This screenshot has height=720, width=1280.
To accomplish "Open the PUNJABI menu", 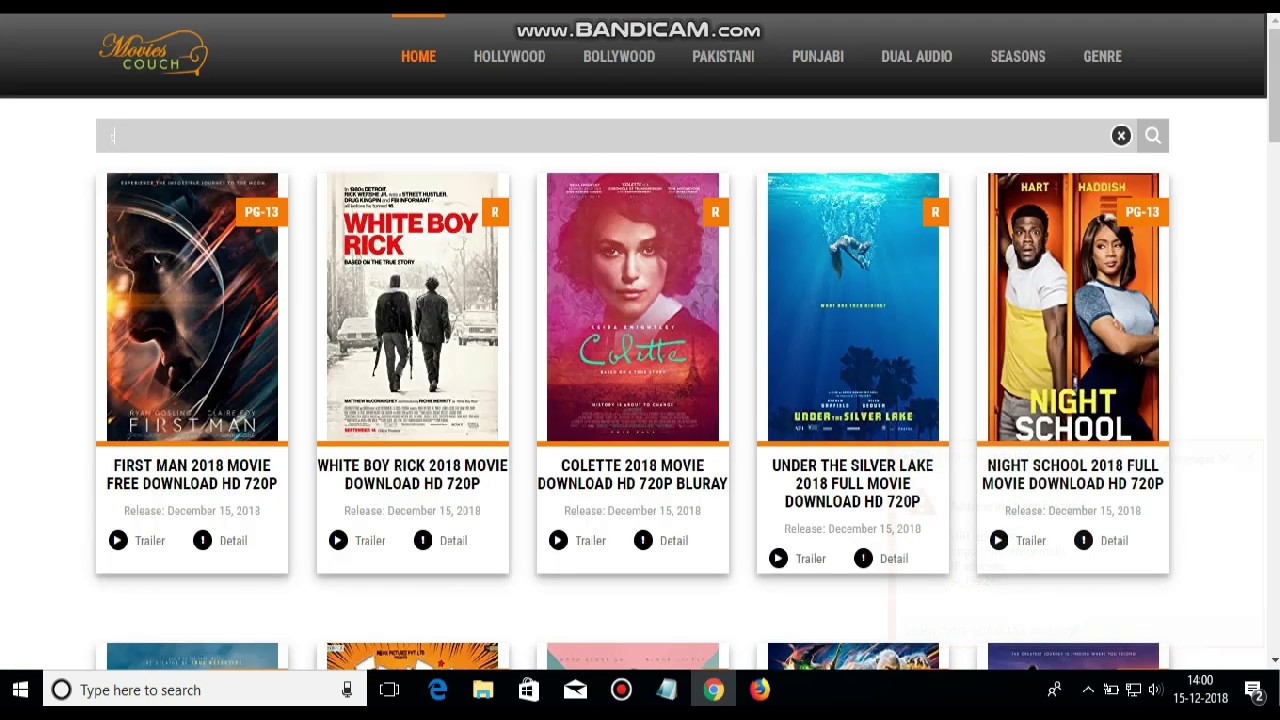I will coord(818,57).
